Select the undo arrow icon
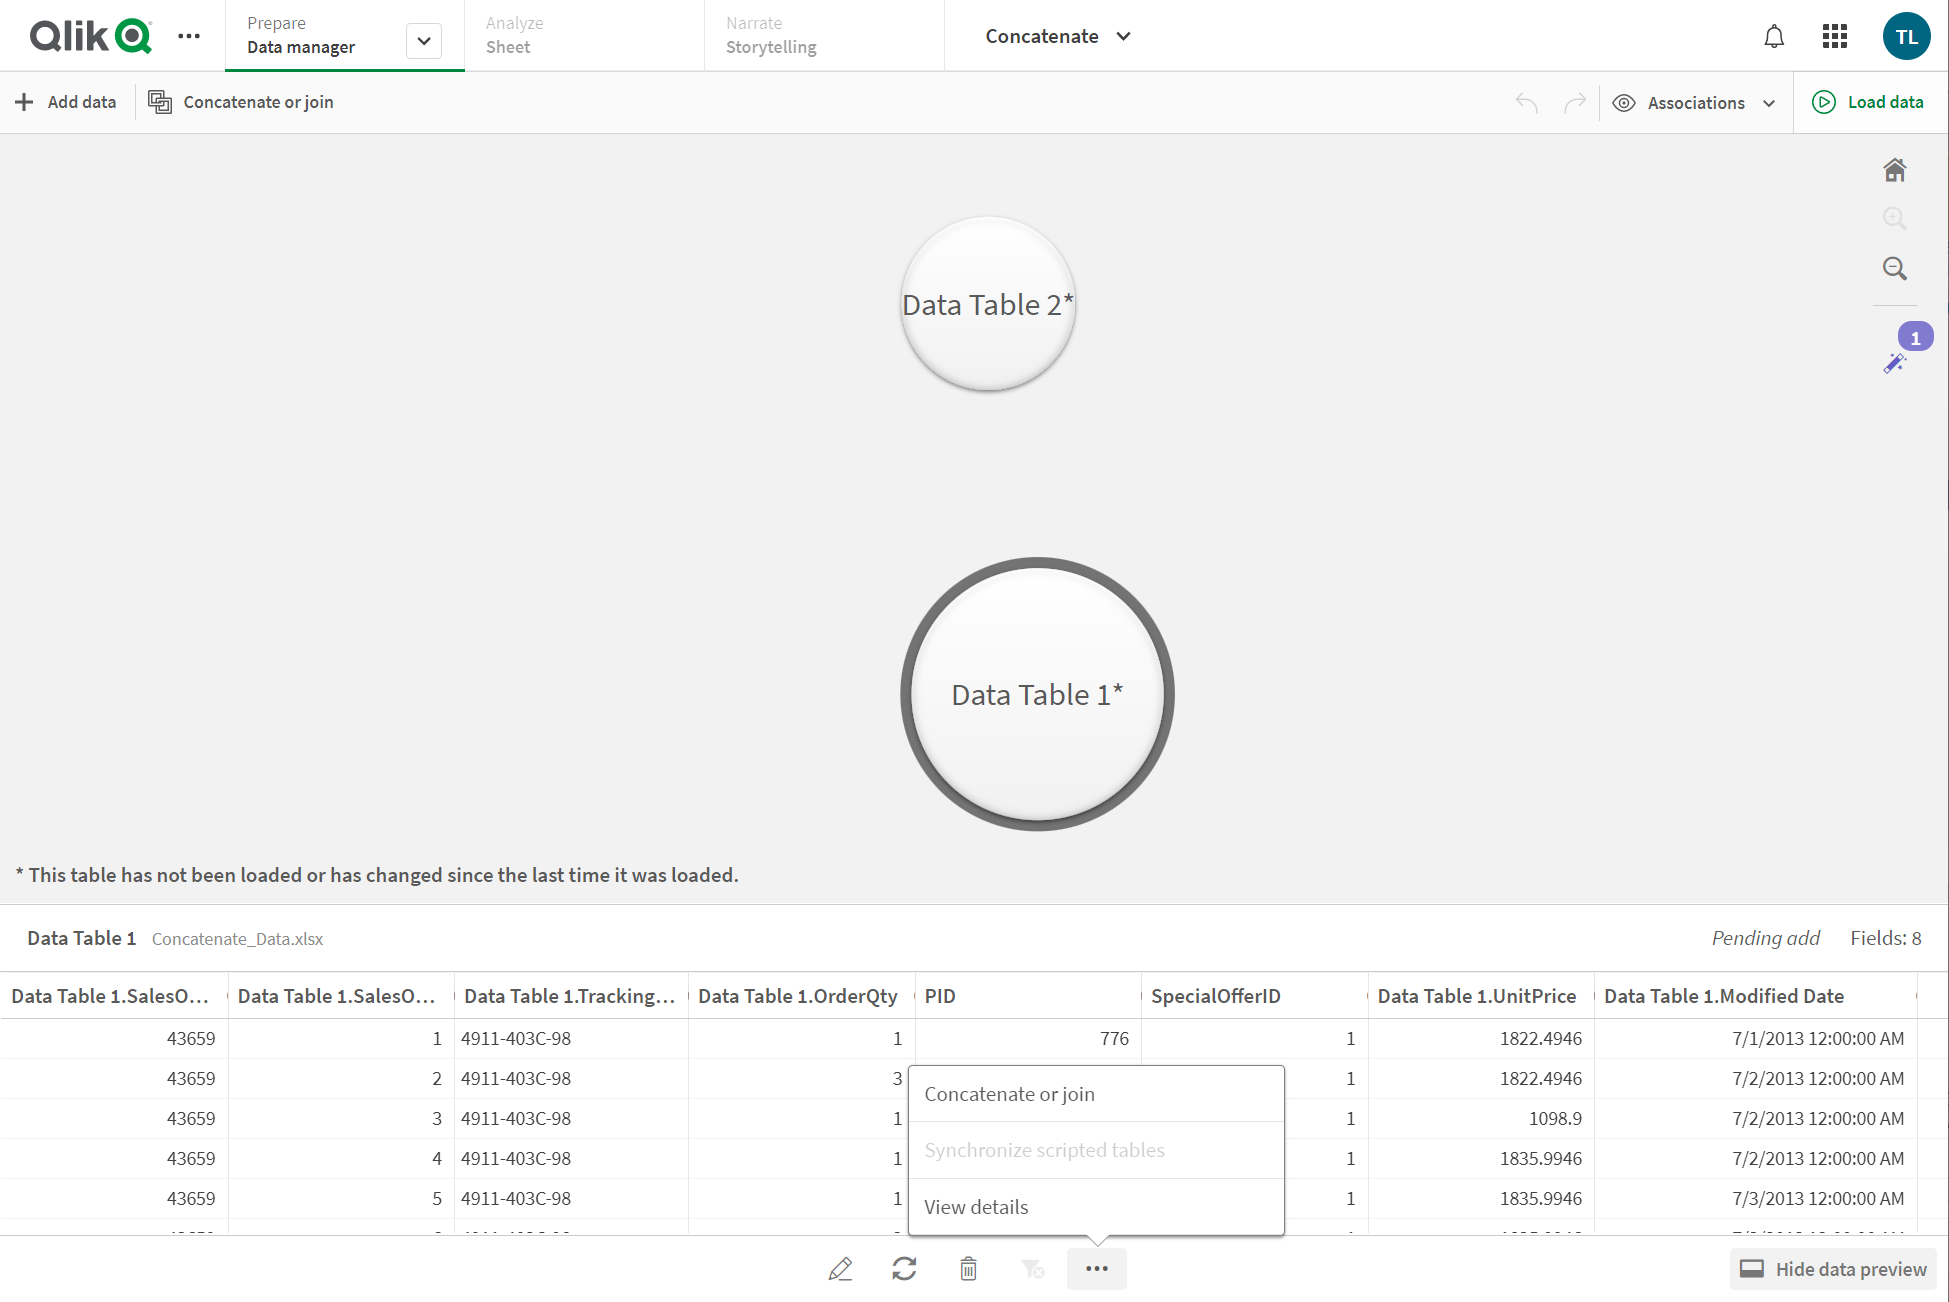 [x=1526, y=102]
